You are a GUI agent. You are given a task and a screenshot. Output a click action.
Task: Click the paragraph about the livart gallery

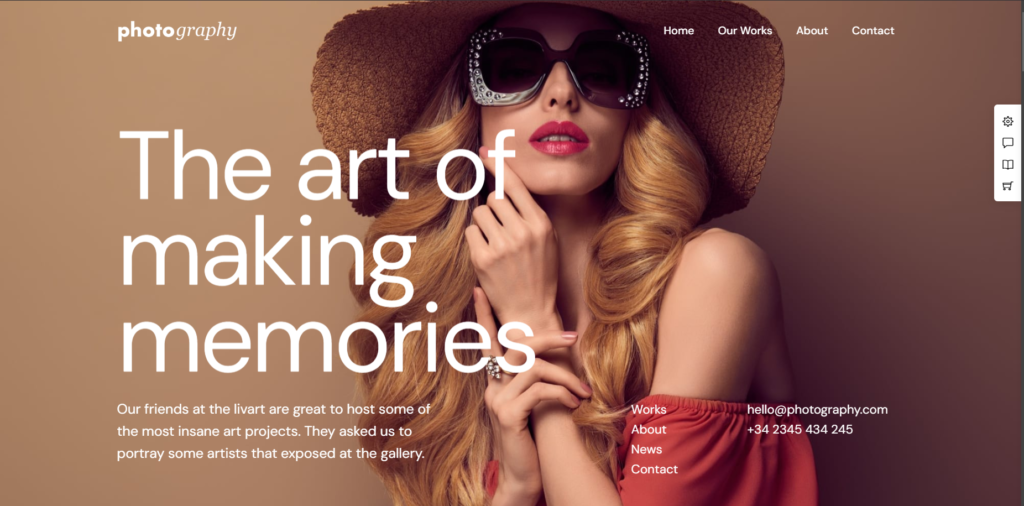click(x=274, y=432)
